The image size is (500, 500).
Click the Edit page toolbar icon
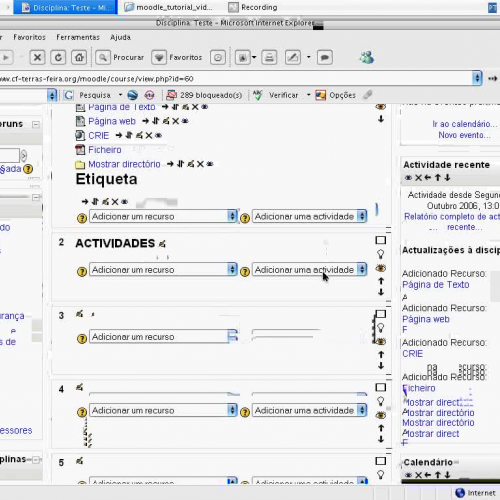(x=293, y=58)
